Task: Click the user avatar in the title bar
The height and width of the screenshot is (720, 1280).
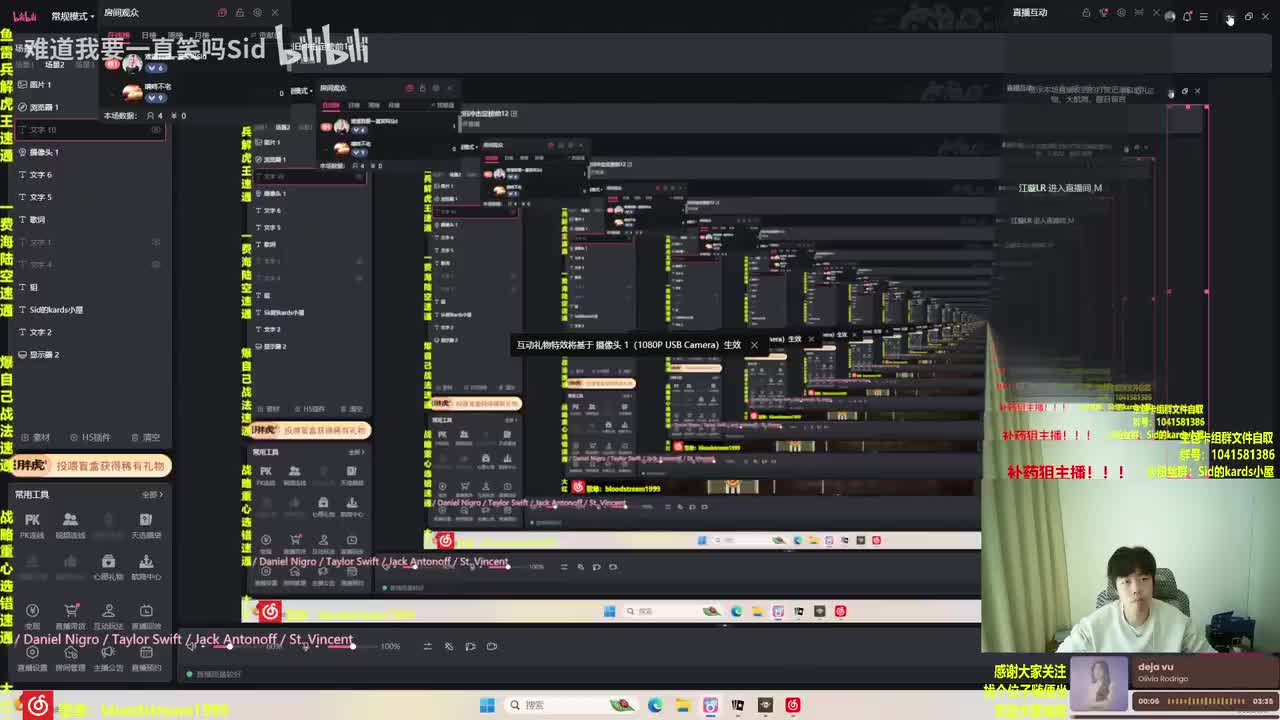Action: [x=1170, y=16]
